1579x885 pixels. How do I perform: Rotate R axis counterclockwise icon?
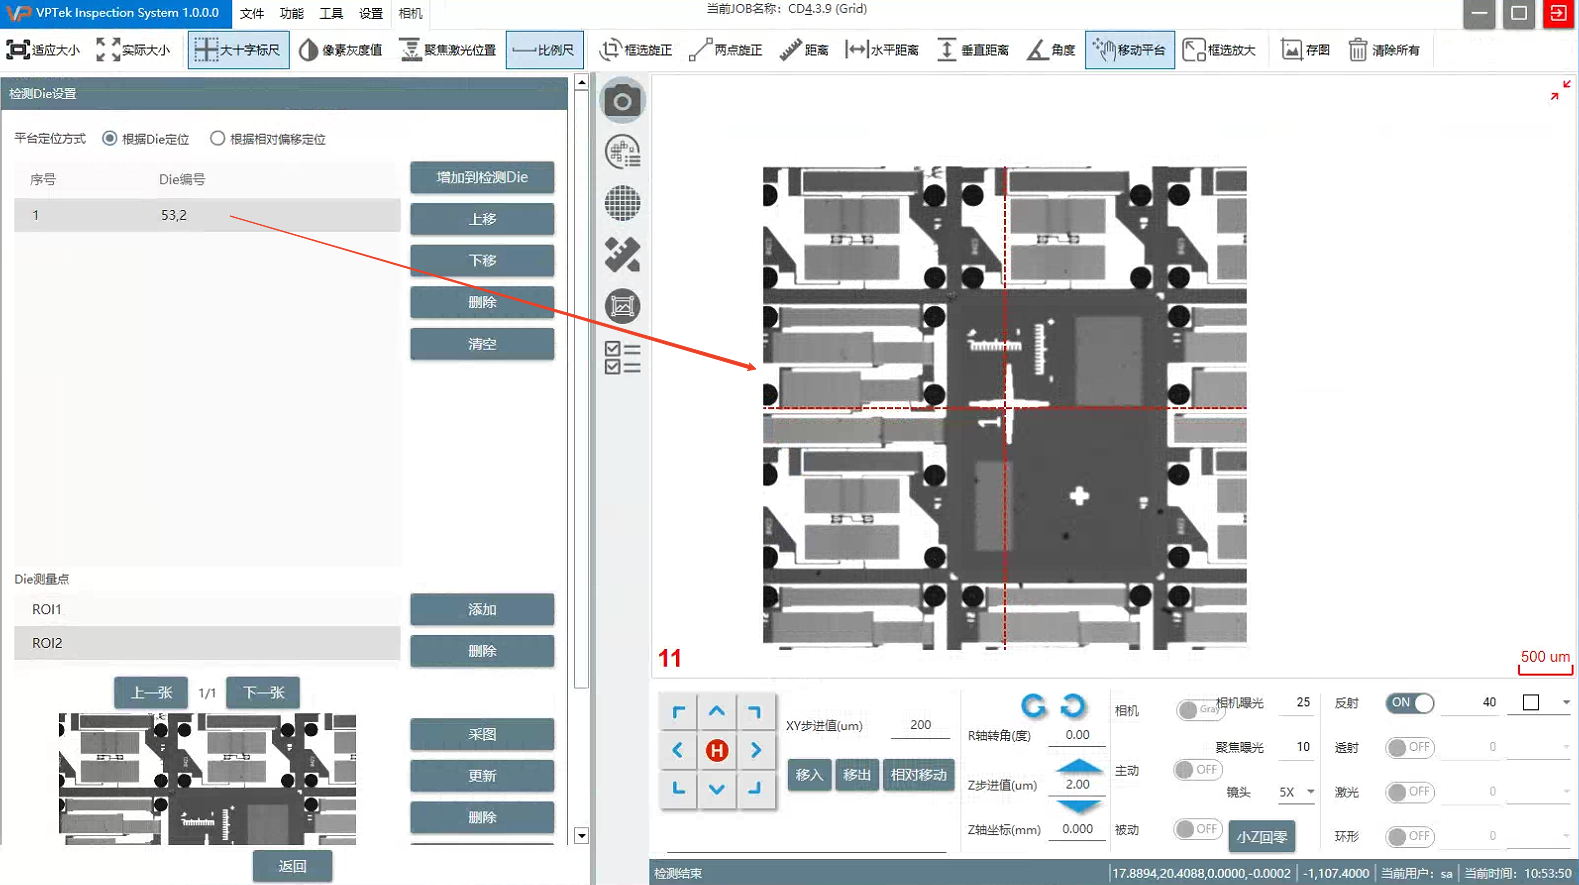tap(1073, 706)
